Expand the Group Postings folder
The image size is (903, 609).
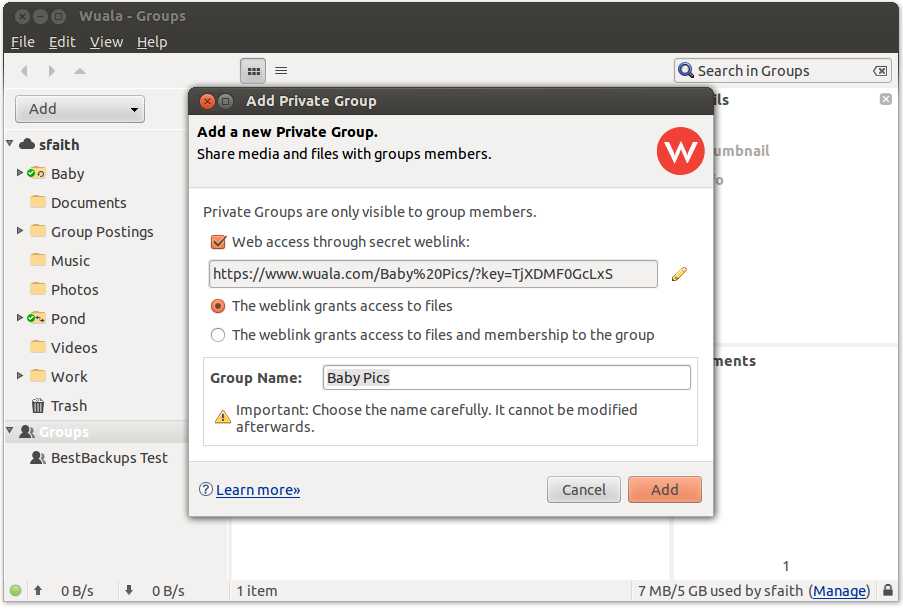click(20, 231)
